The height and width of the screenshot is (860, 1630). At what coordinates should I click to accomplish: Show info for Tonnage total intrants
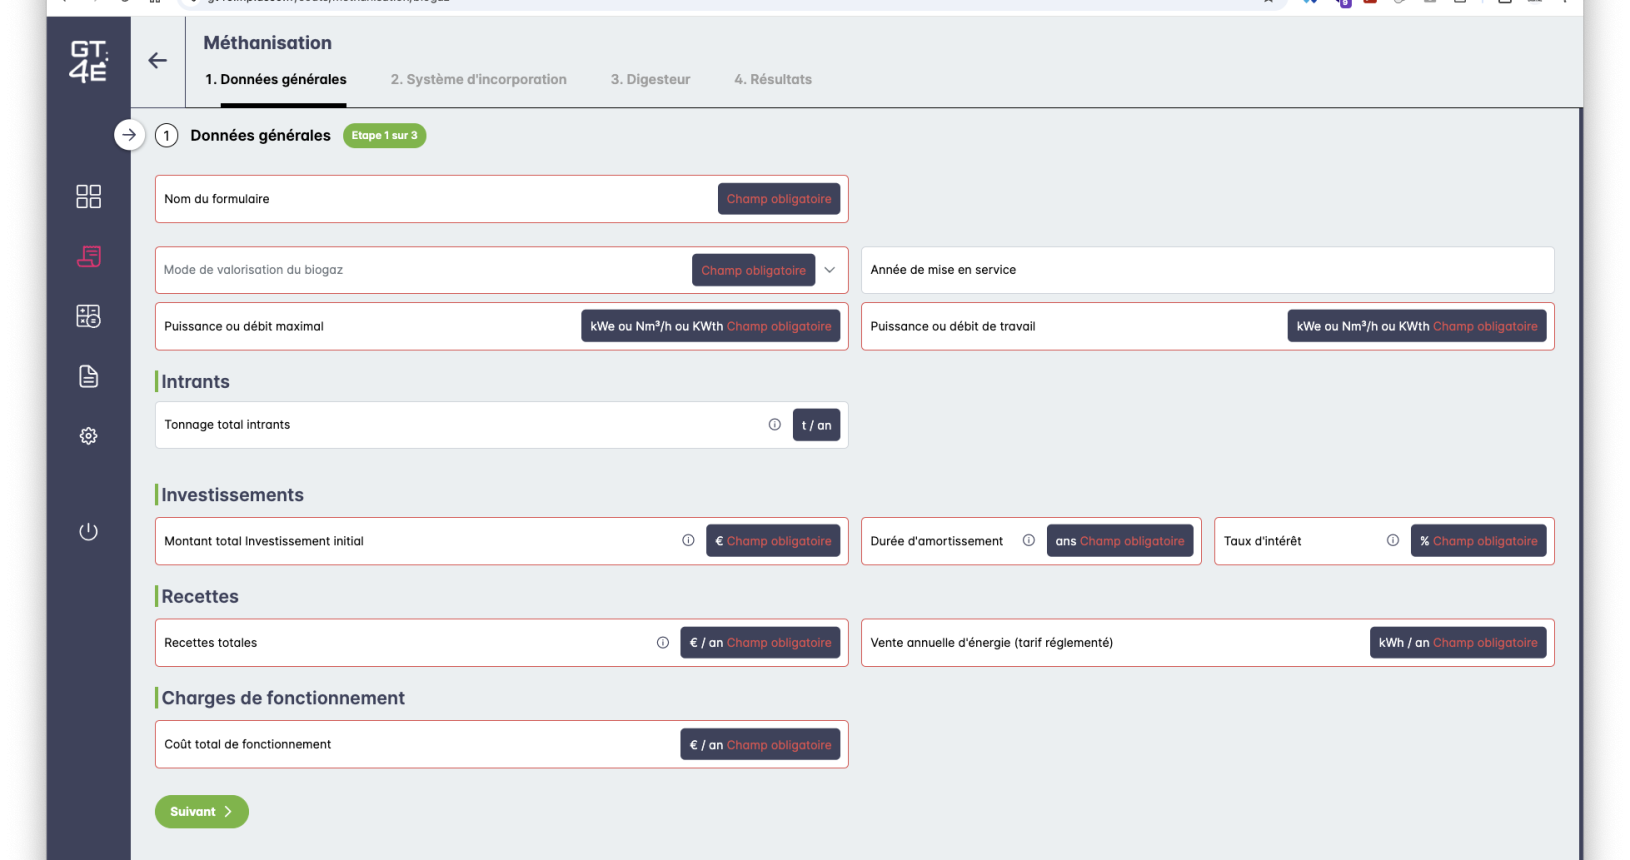tap(774, 425)
